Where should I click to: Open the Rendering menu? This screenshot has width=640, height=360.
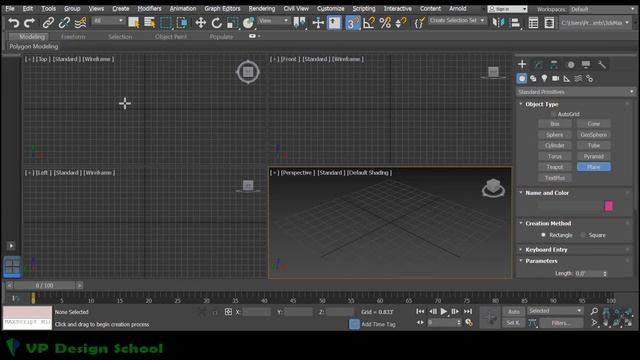pyautogui.click(x=262, y=9)
